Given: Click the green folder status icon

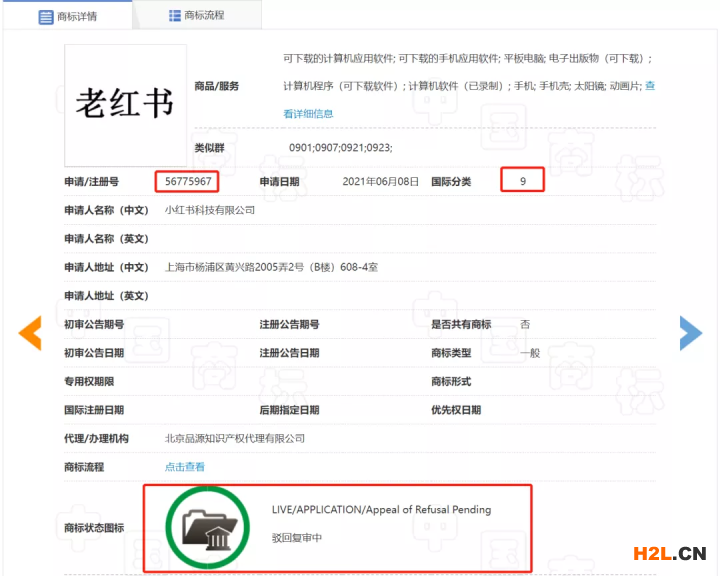Looking at the screenshot, I should click(208, 528).
